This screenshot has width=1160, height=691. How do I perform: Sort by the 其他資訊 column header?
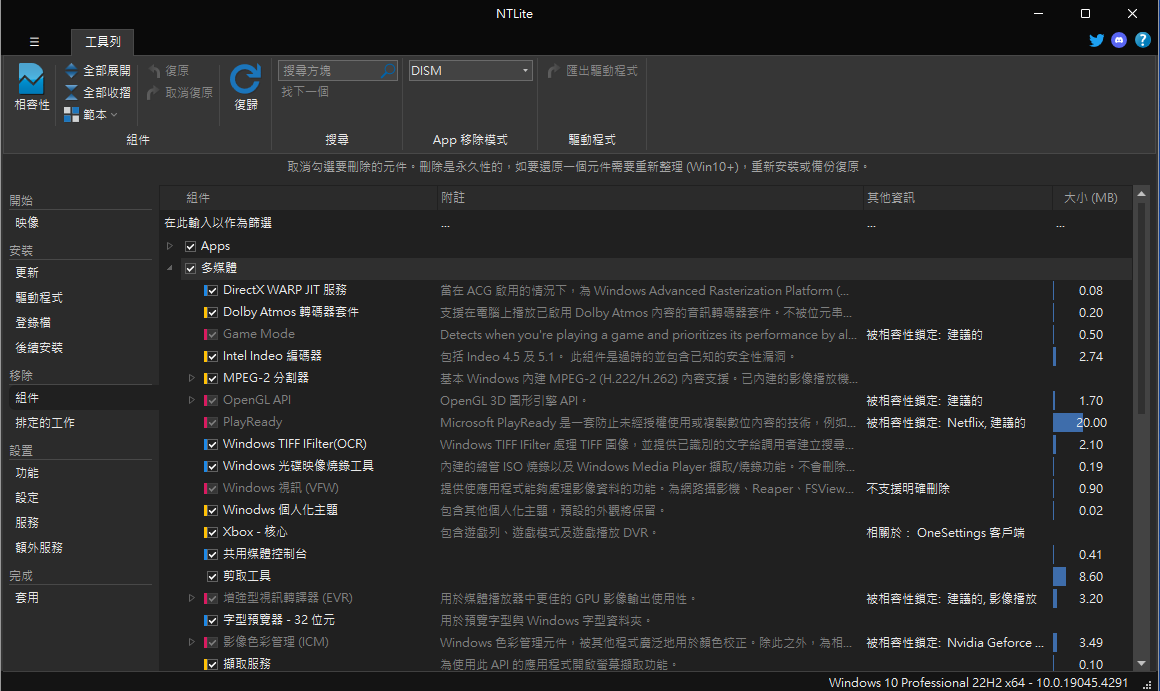pos(959,198)
